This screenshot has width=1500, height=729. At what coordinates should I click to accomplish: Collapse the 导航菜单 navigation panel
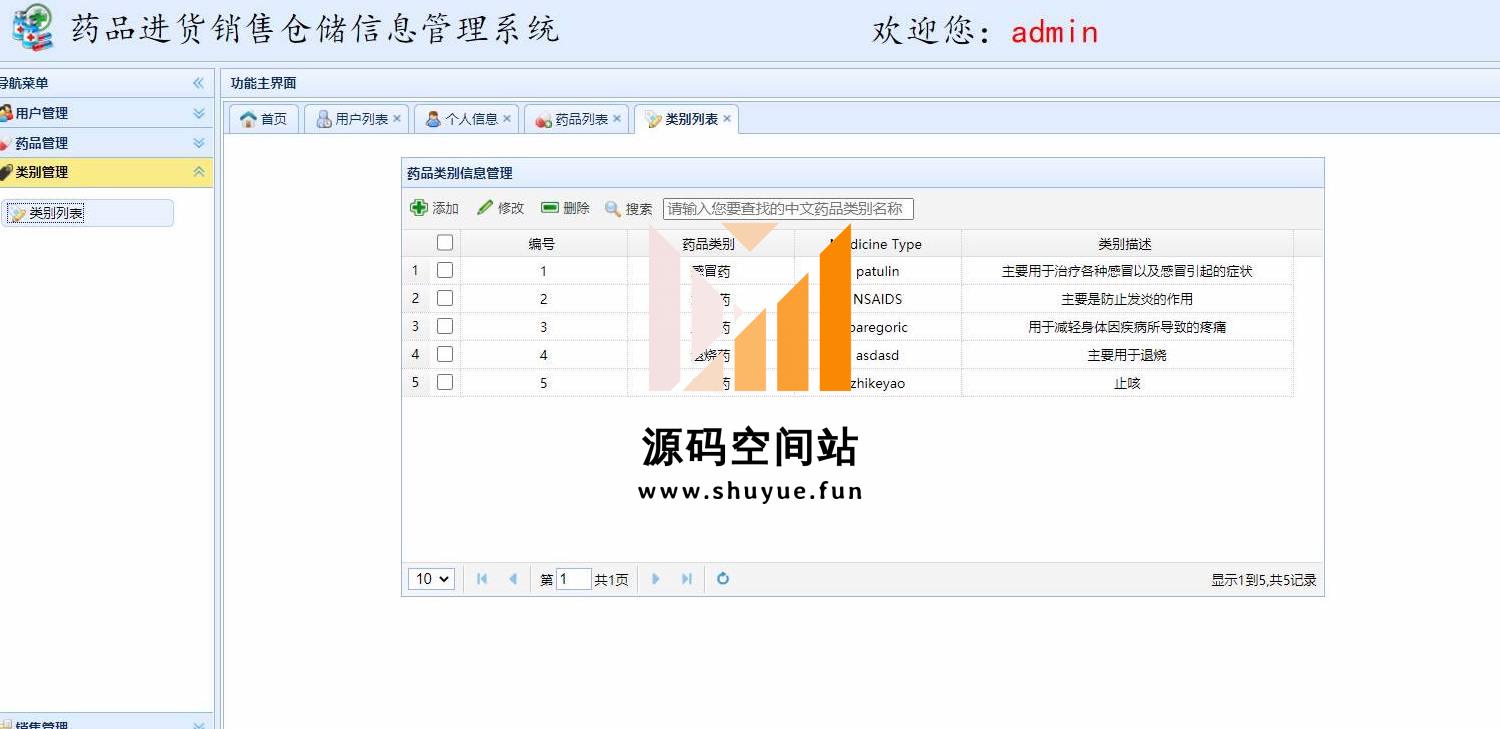[198, 83]
